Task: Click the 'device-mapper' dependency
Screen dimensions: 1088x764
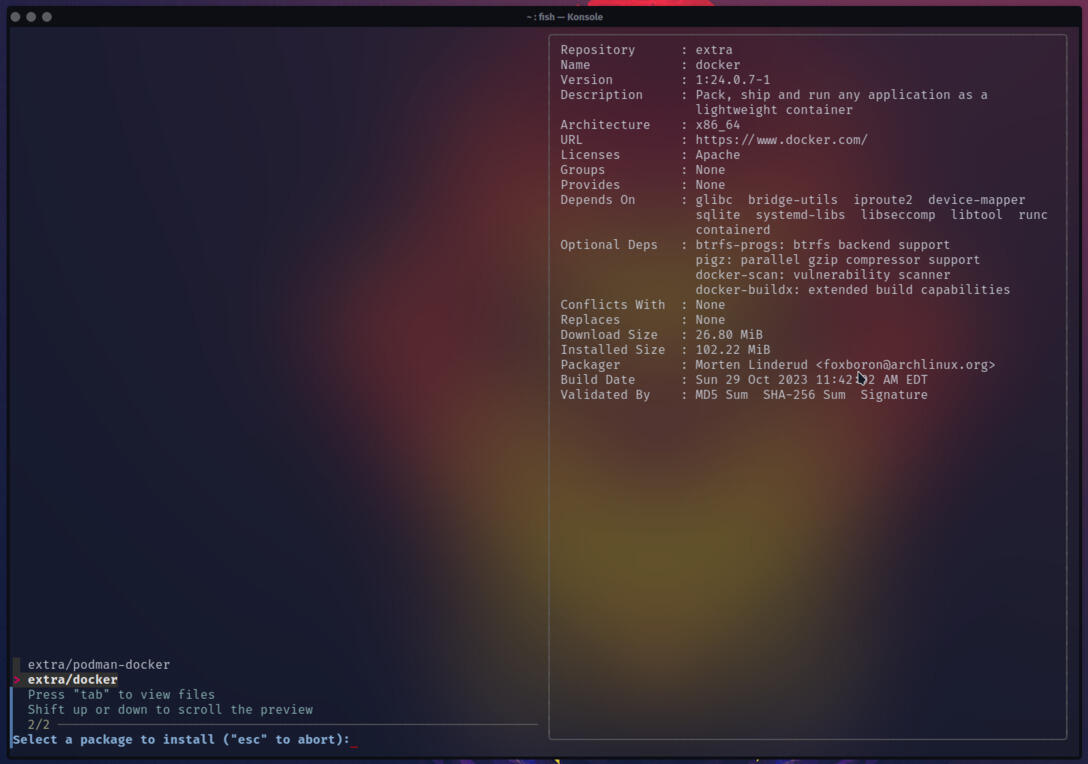Action: 976,200
